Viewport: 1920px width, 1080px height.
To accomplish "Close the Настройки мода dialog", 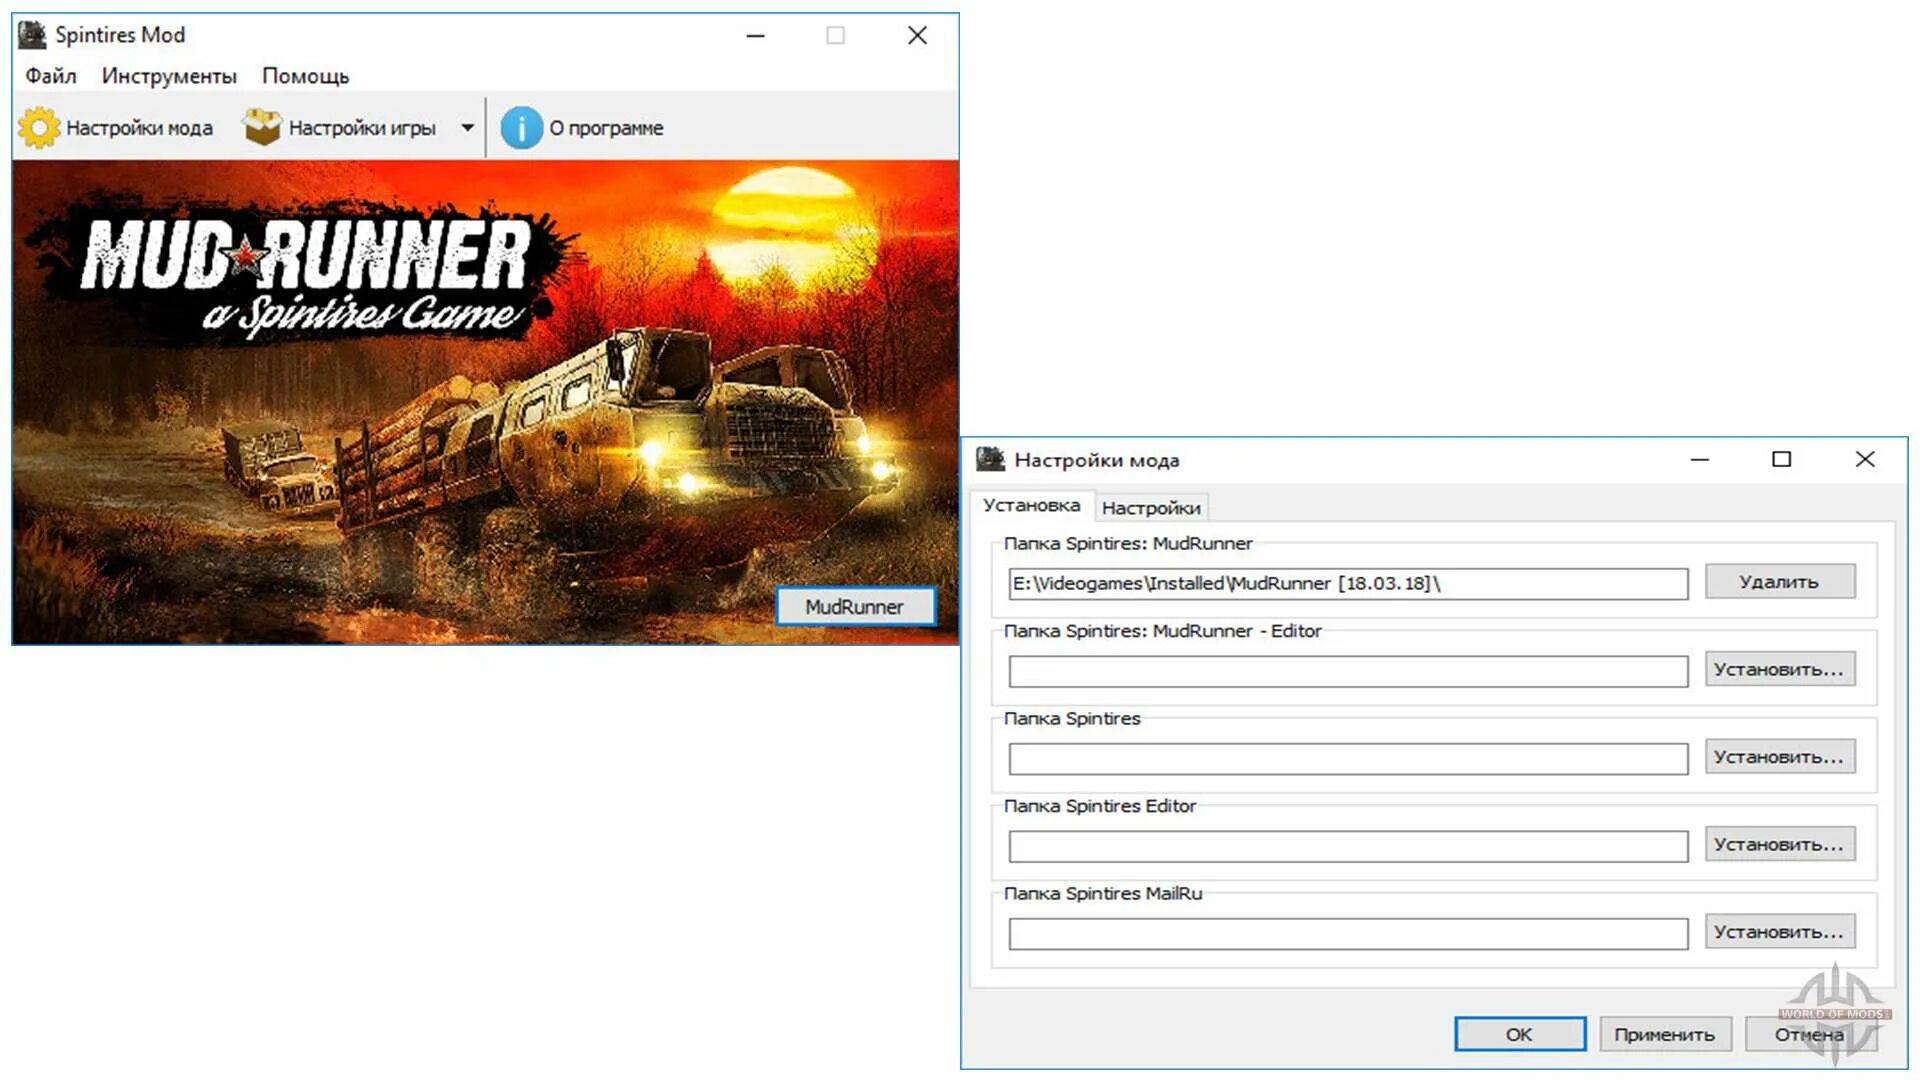I will point(1865,460).
